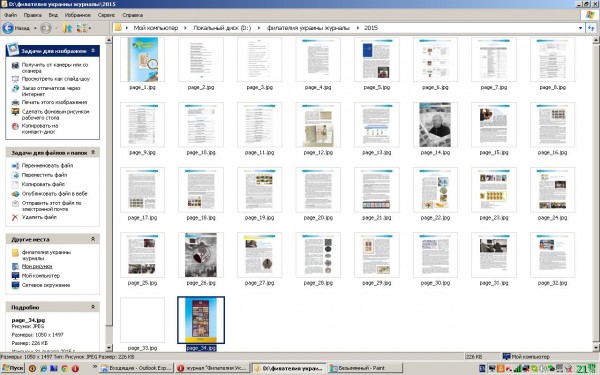600x375 pixels.
Task: Open My Pictures link in Other Places
Action: click(37, 266)
